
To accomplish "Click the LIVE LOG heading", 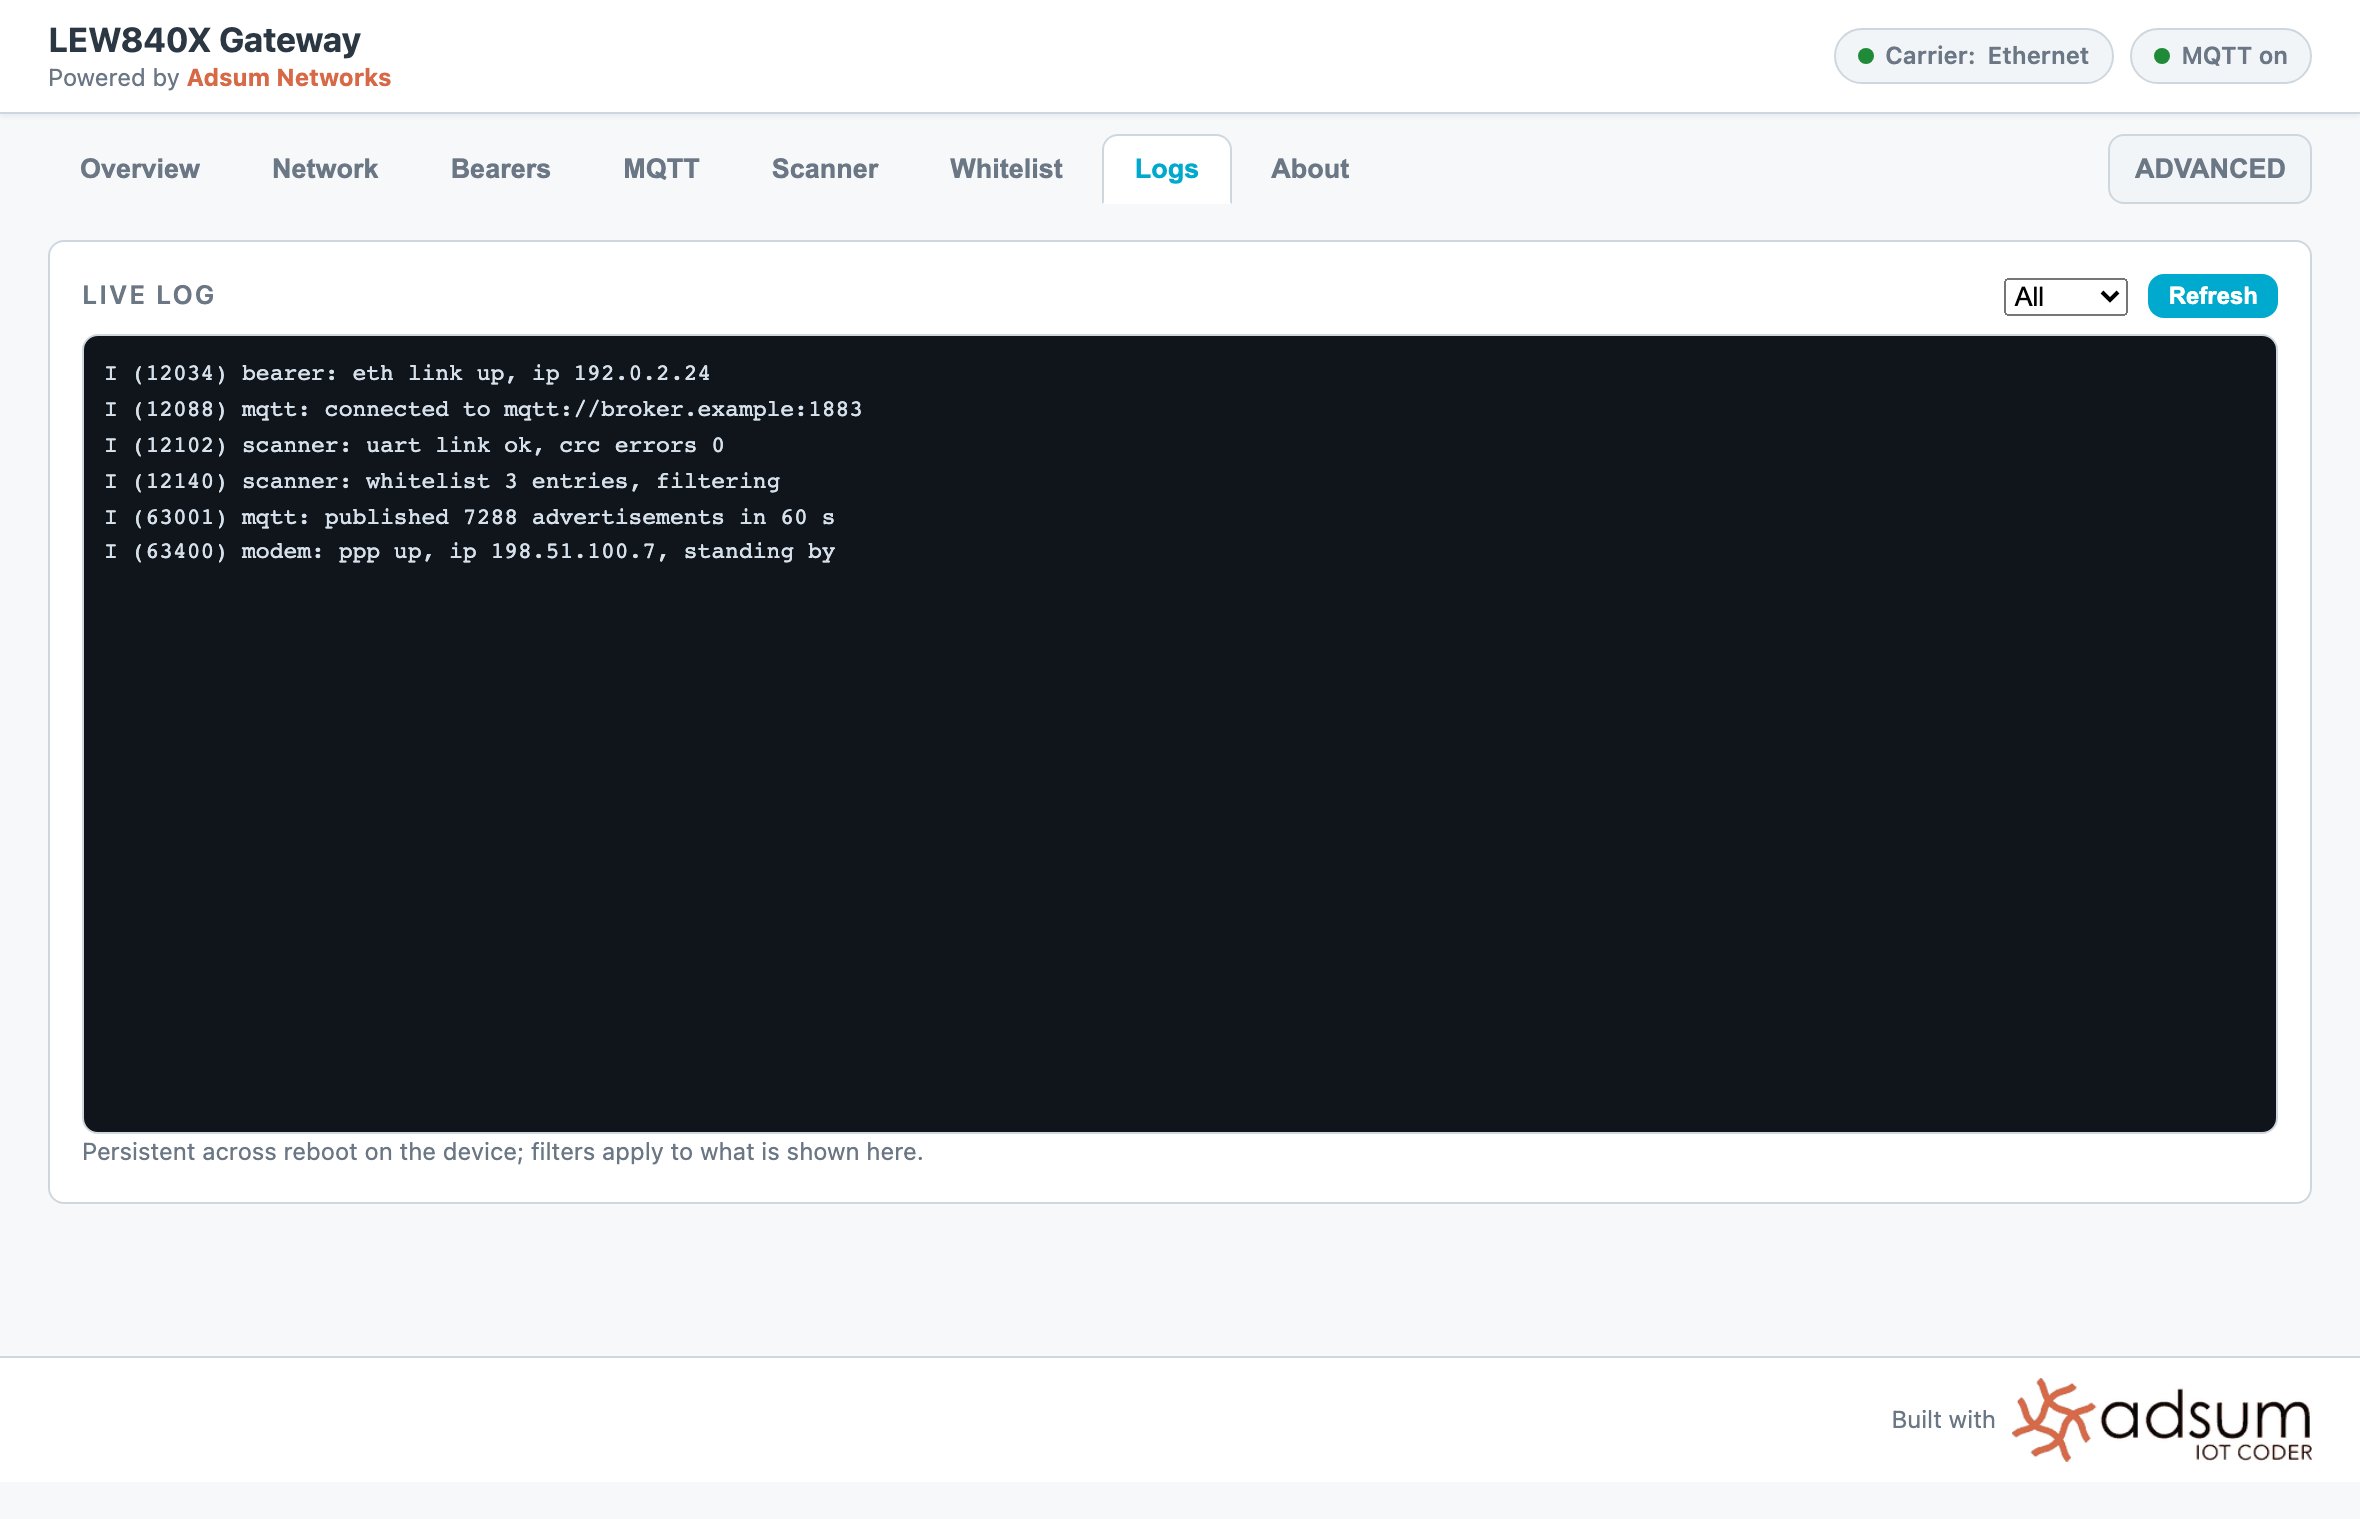I will pyautogui.click(x=149, y=295).
